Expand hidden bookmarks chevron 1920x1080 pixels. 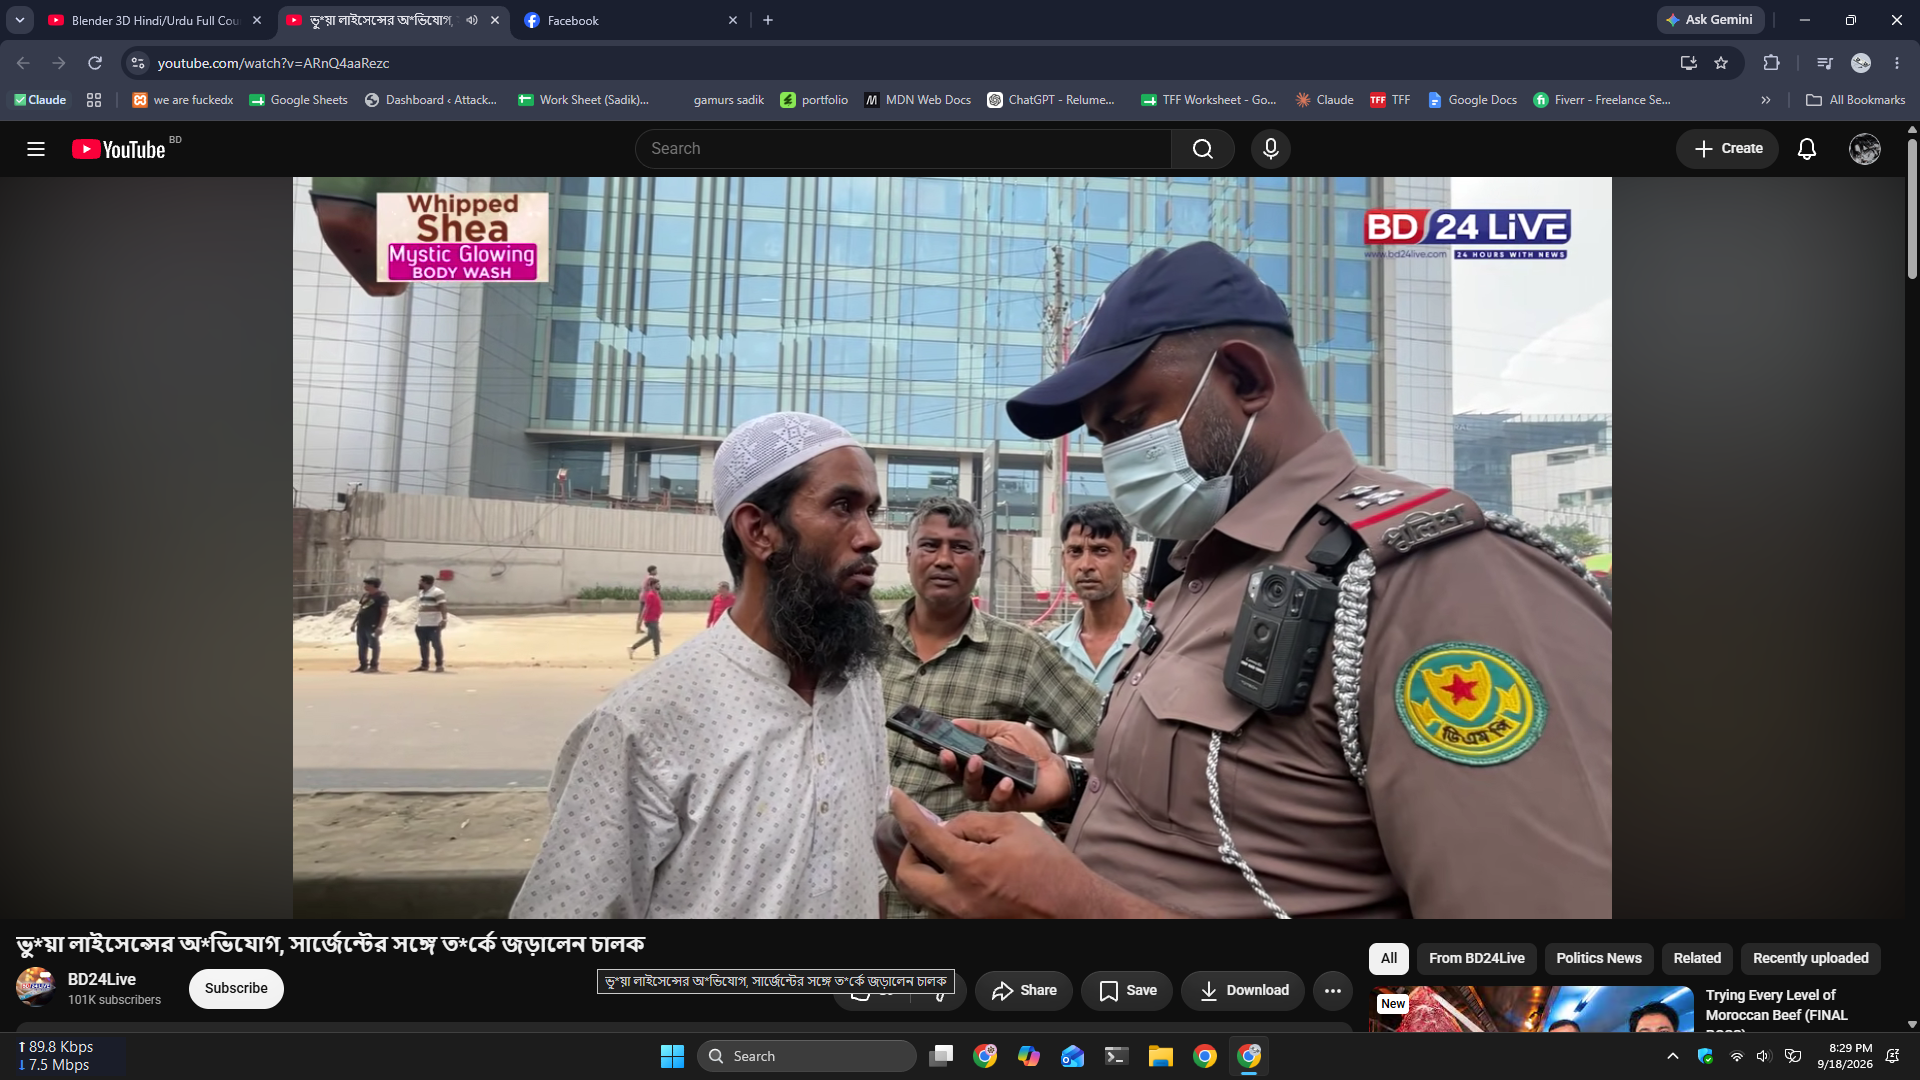1765,100
